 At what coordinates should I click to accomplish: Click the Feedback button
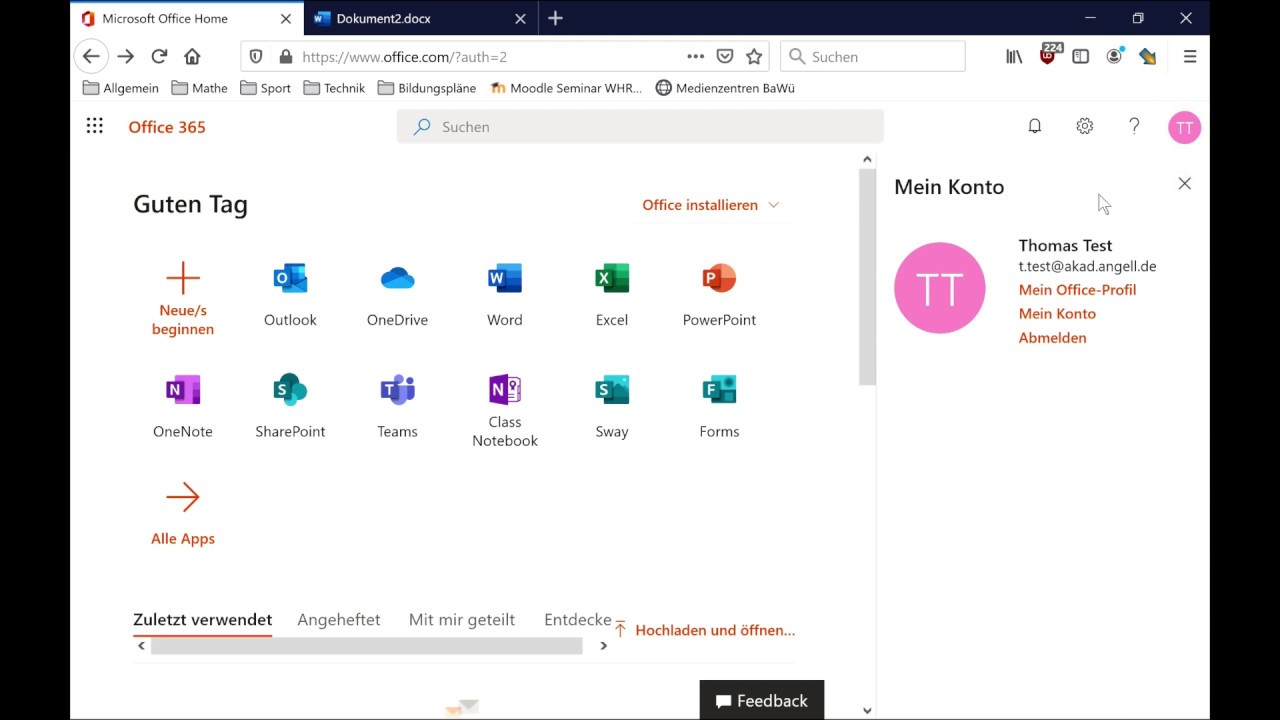tap(762, 701)
